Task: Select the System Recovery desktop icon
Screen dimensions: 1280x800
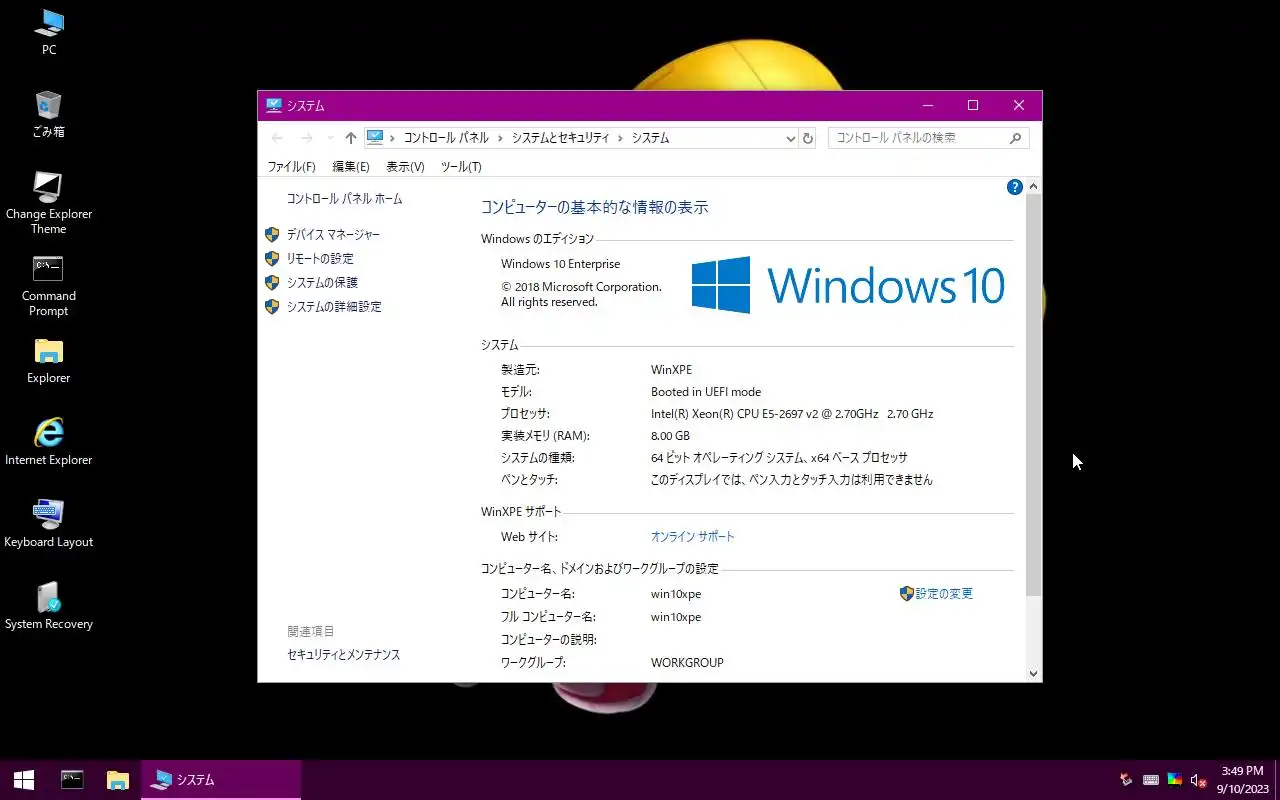Action: tap(48, 606)
